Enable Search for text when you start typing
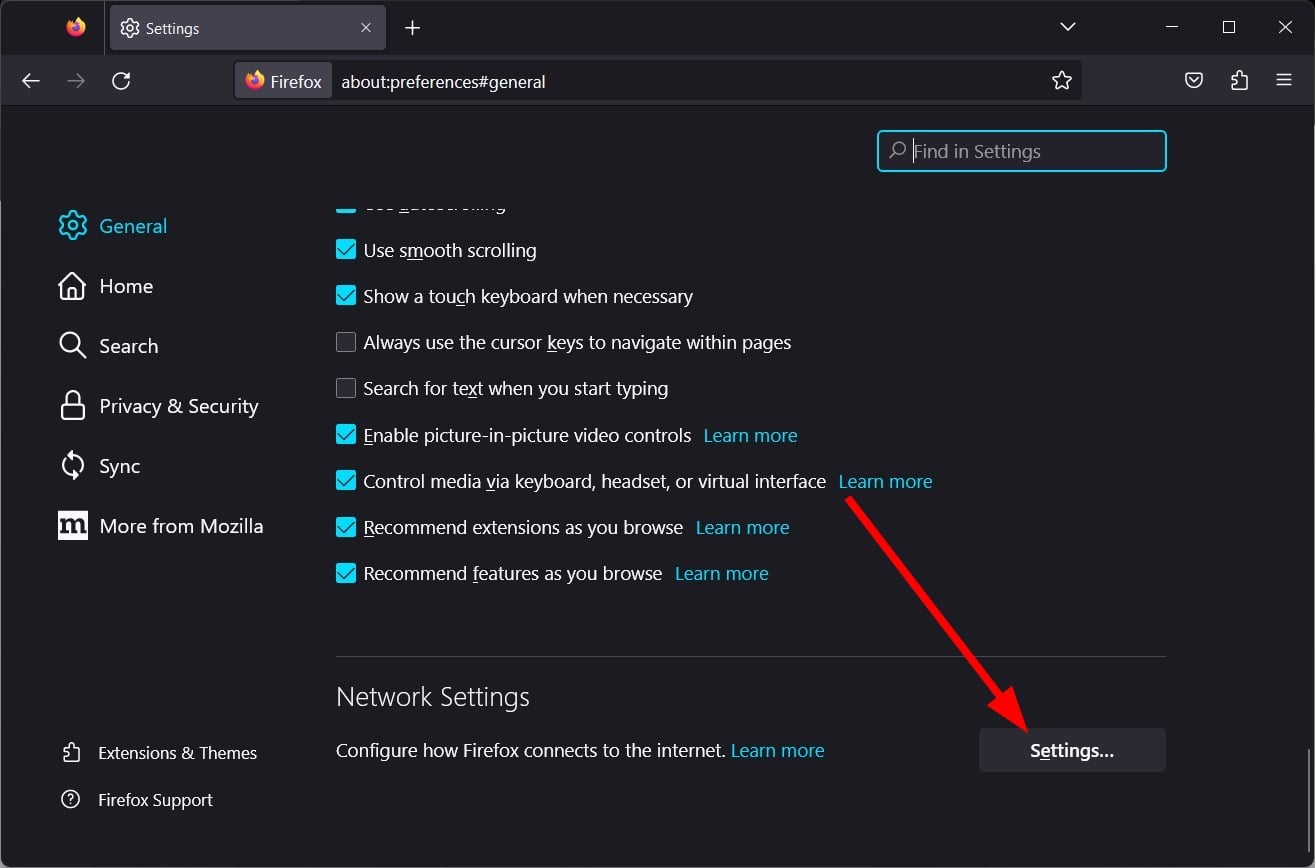 346,388
